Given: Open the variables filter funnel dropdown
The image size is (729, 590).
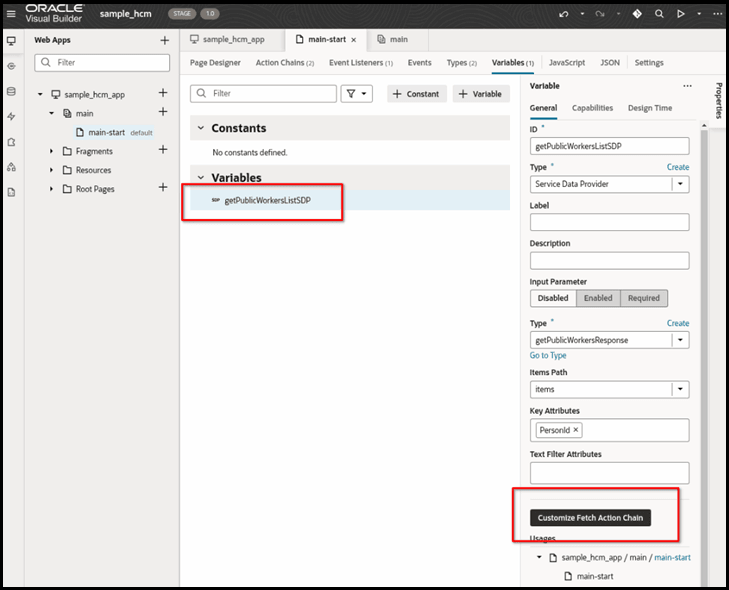Looking at the screenshot, I should [357, 94].
